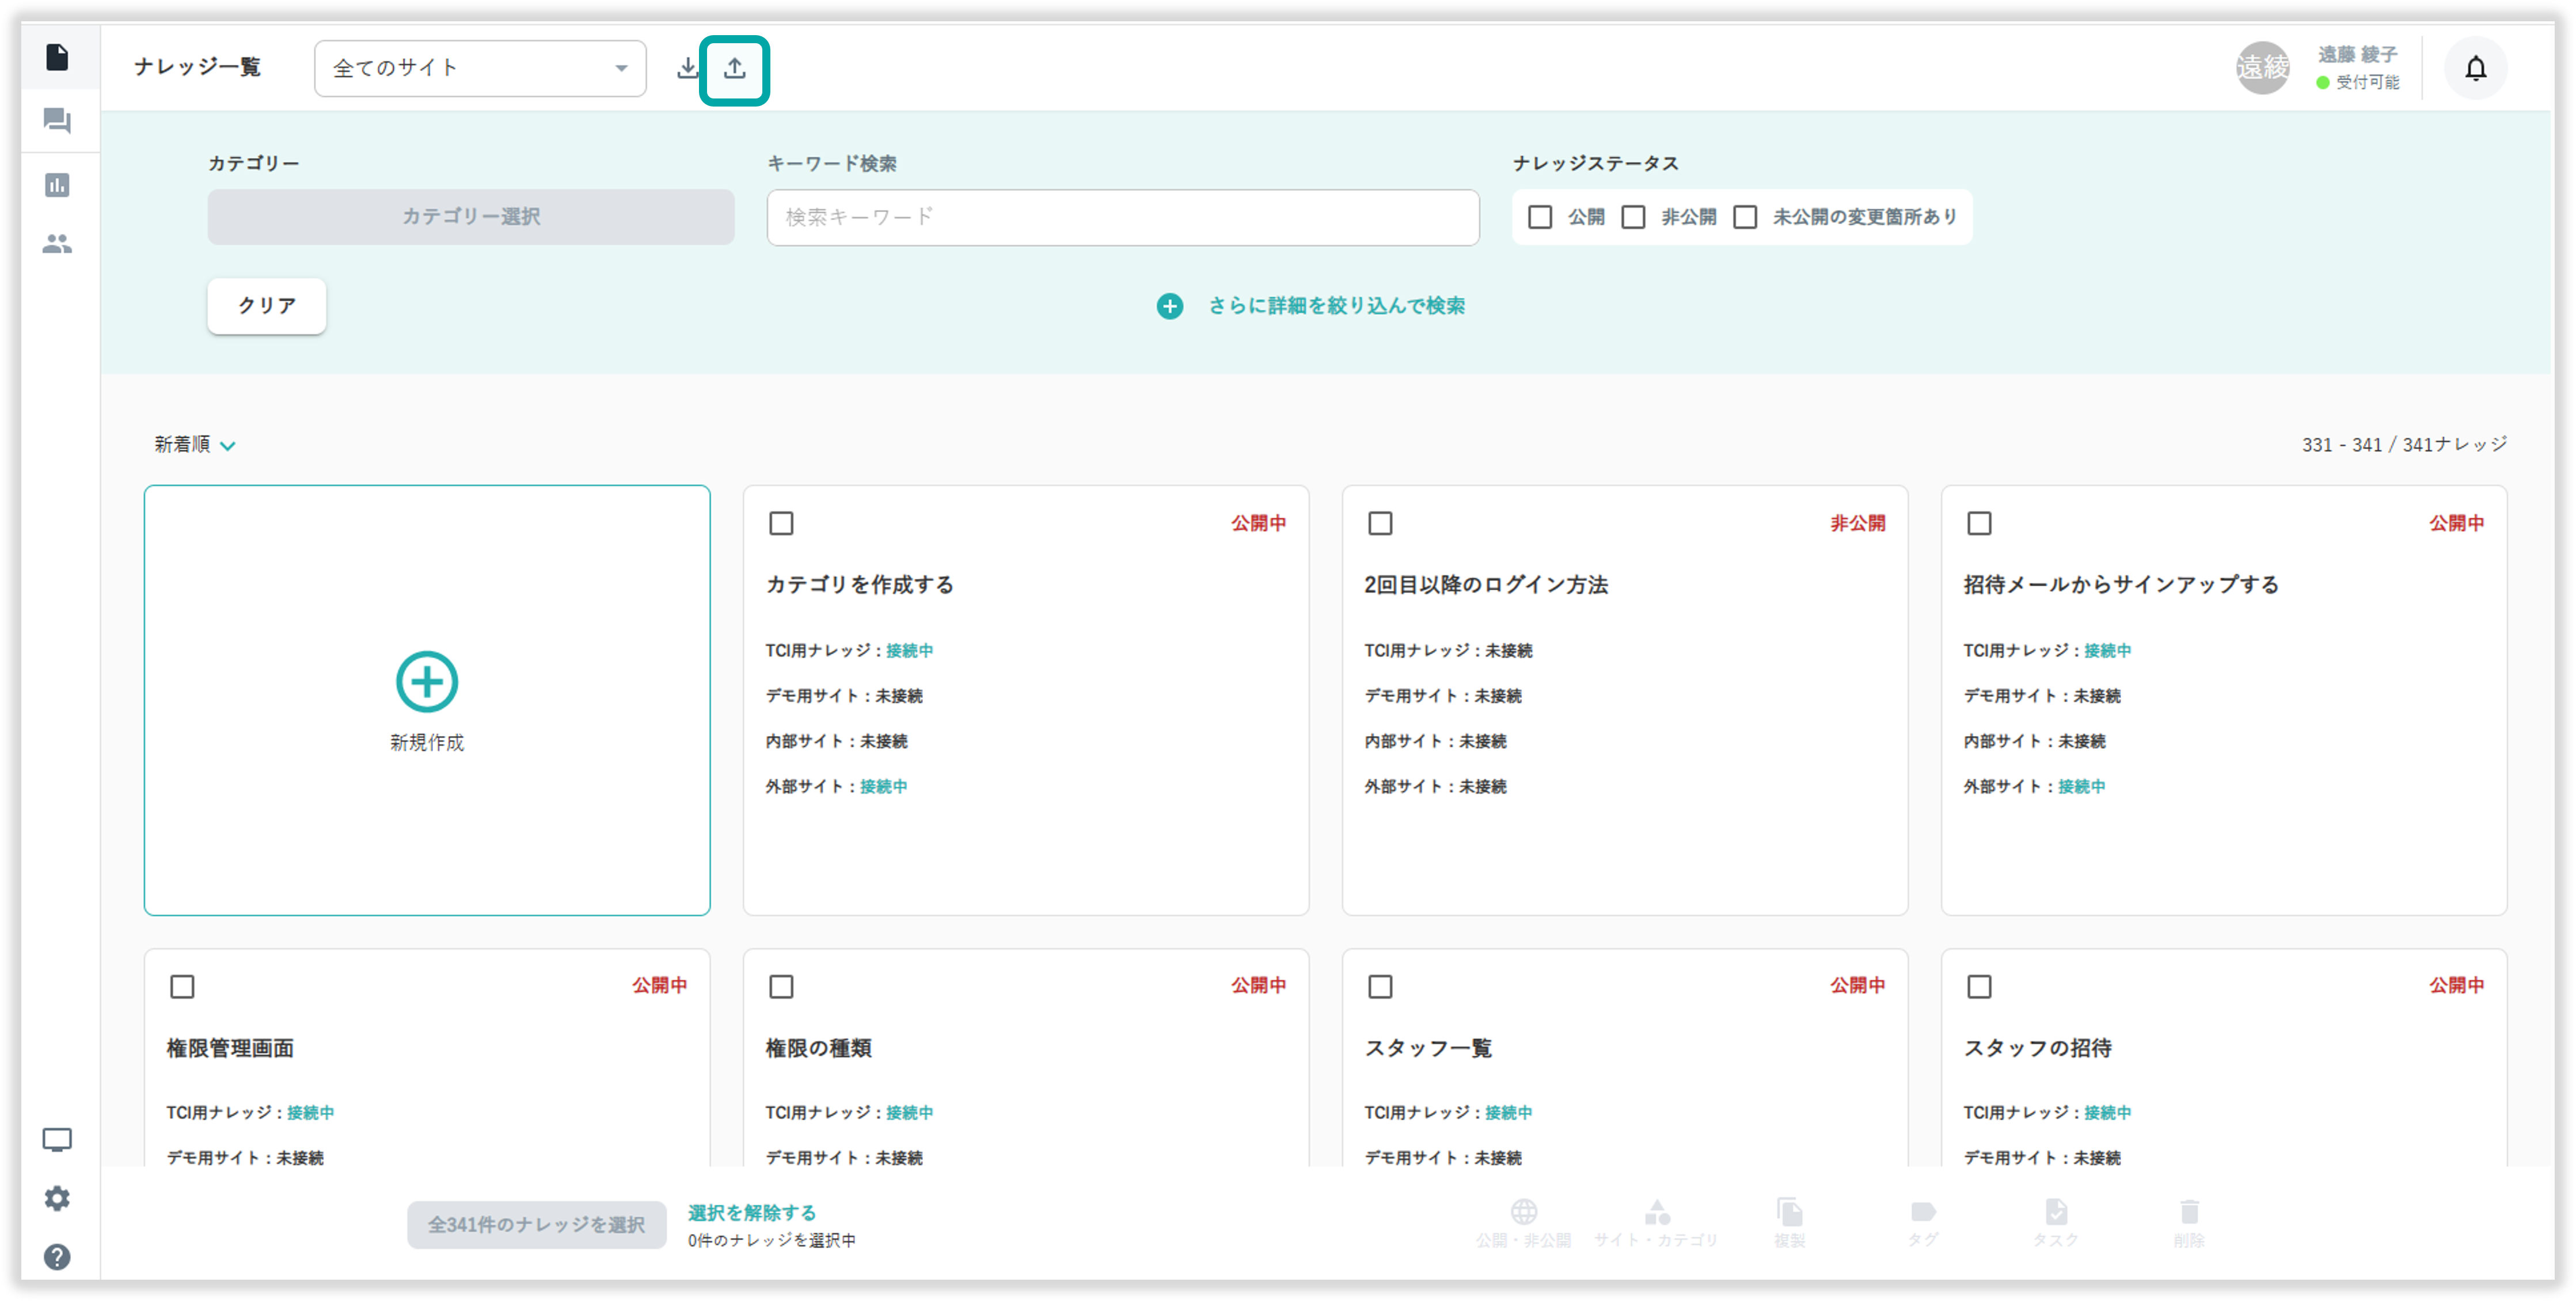Open the notification bell
This screenshot has height=1301, width=2576.
click(x=2475, y=68)
